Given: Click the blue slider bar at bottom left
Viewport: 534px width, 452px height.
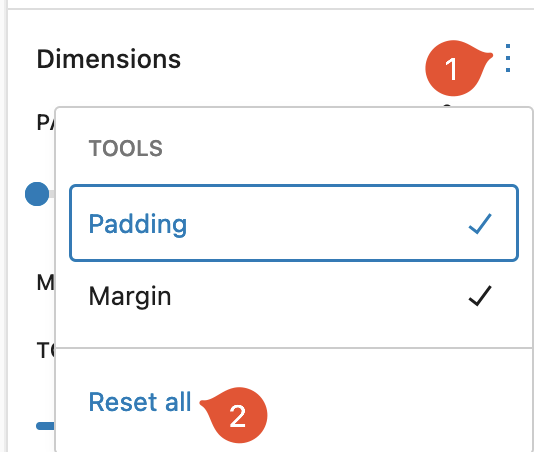Looking at the screenshot, I should pyautogui.click(x=45, y=426).
